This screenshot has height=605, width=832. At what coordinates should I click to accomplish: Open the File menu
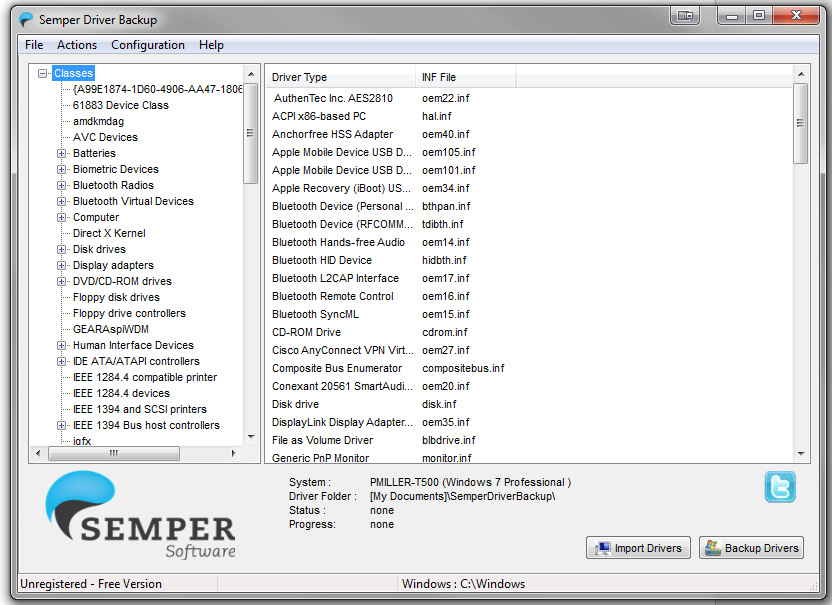(x=34, y=45)
